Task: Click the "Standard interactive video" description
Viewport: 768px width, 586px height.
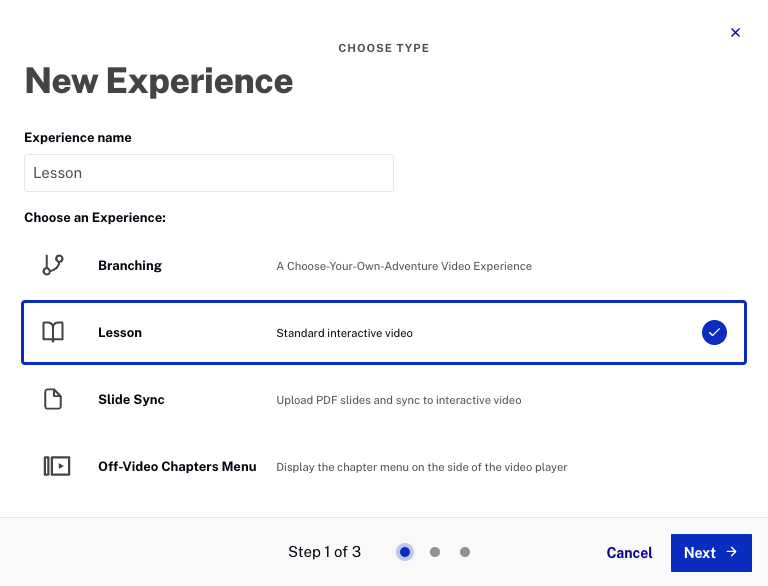Action: [344, 333]
